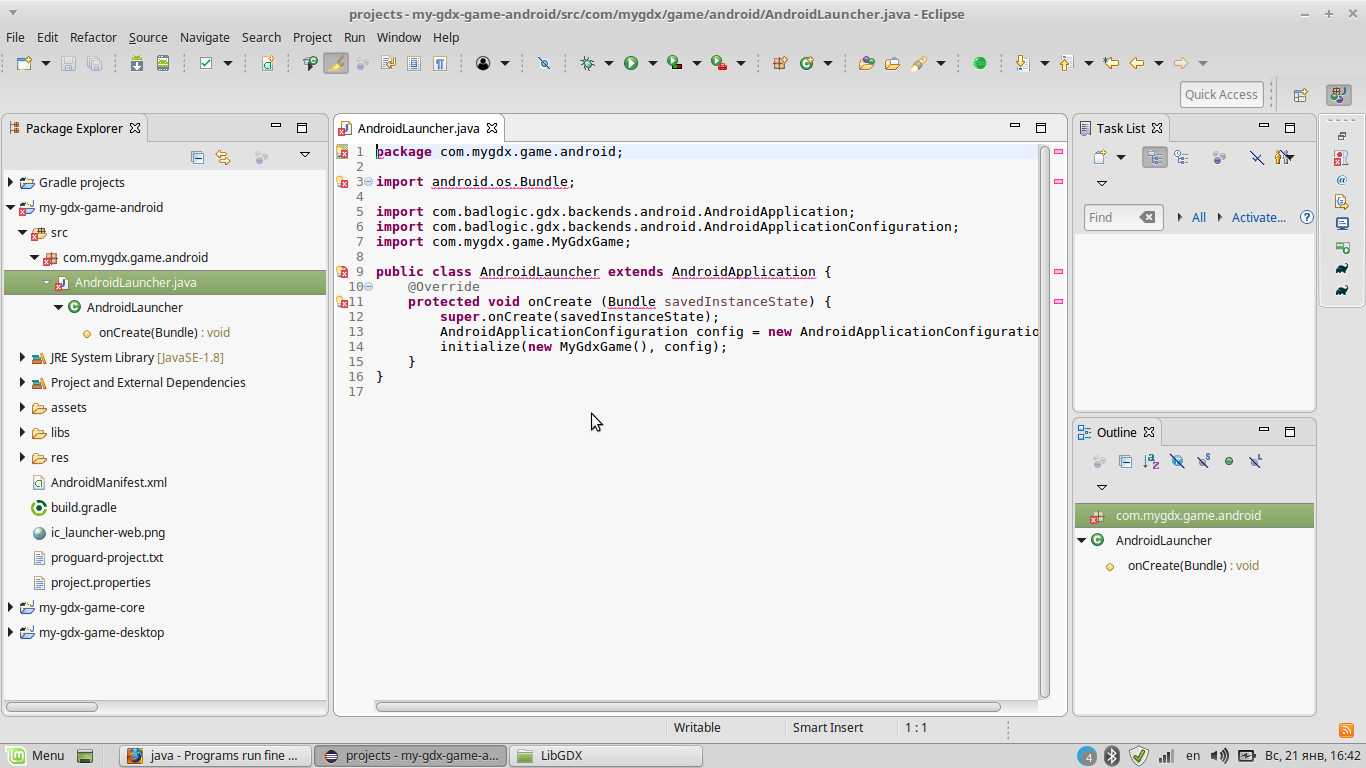1366x768 pixels.
Task: Toggle Scheduled view in Task List
Action: click(1182, 157)
